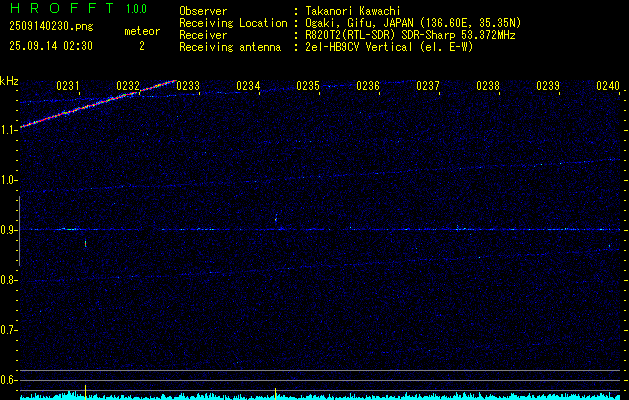The image size is (629, 400).
Task: Click the meteor label
Action: coord(142,31)
